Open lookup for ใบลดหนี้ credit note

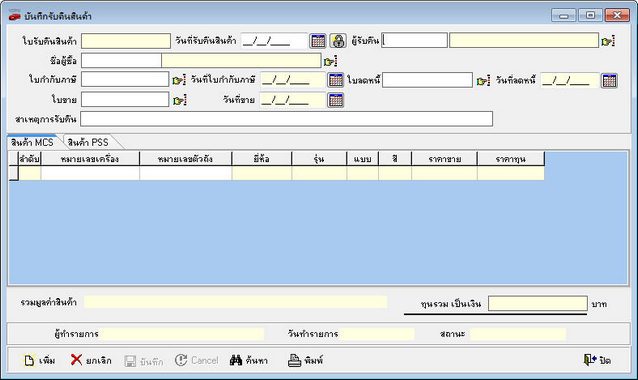pos(483,81)
